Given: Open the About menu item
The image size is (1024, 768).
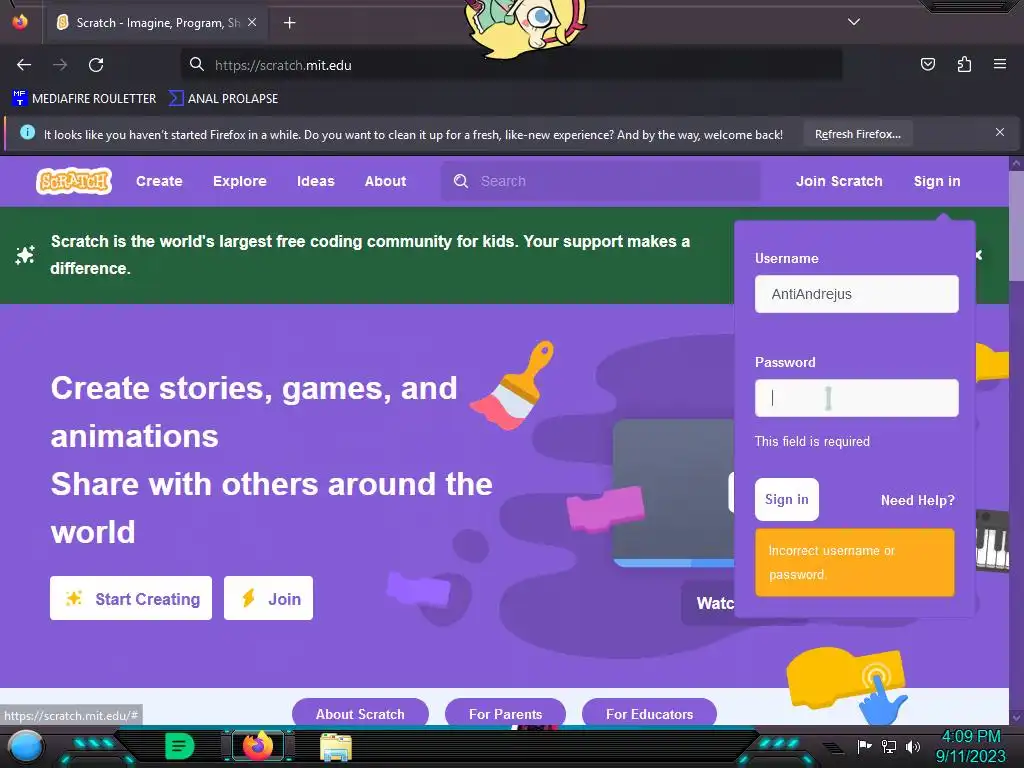Looking at the screenshot, I should (x=385, y=181).
